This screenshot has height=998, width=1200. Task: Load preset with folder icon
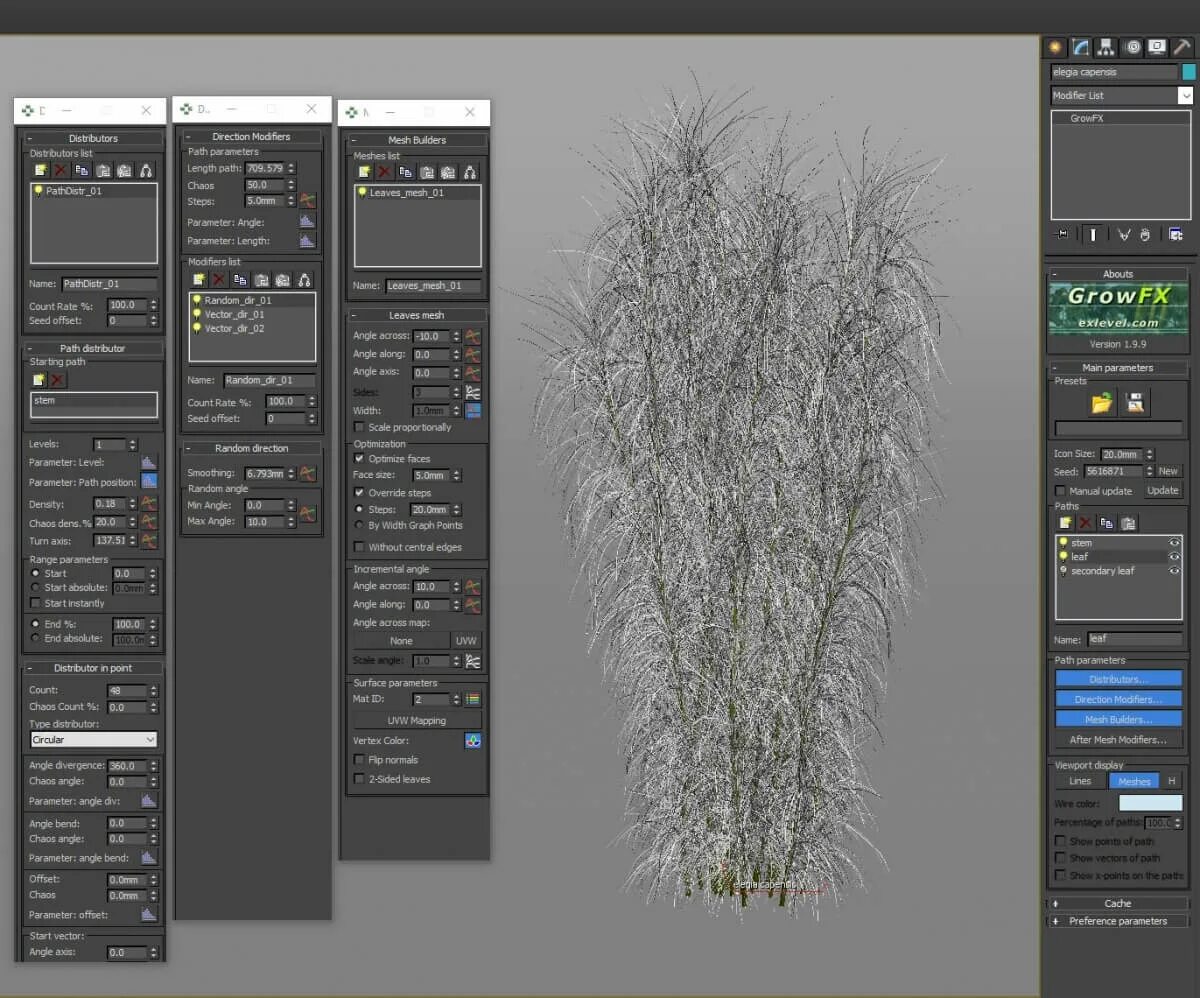click(x=1102, y=403)
